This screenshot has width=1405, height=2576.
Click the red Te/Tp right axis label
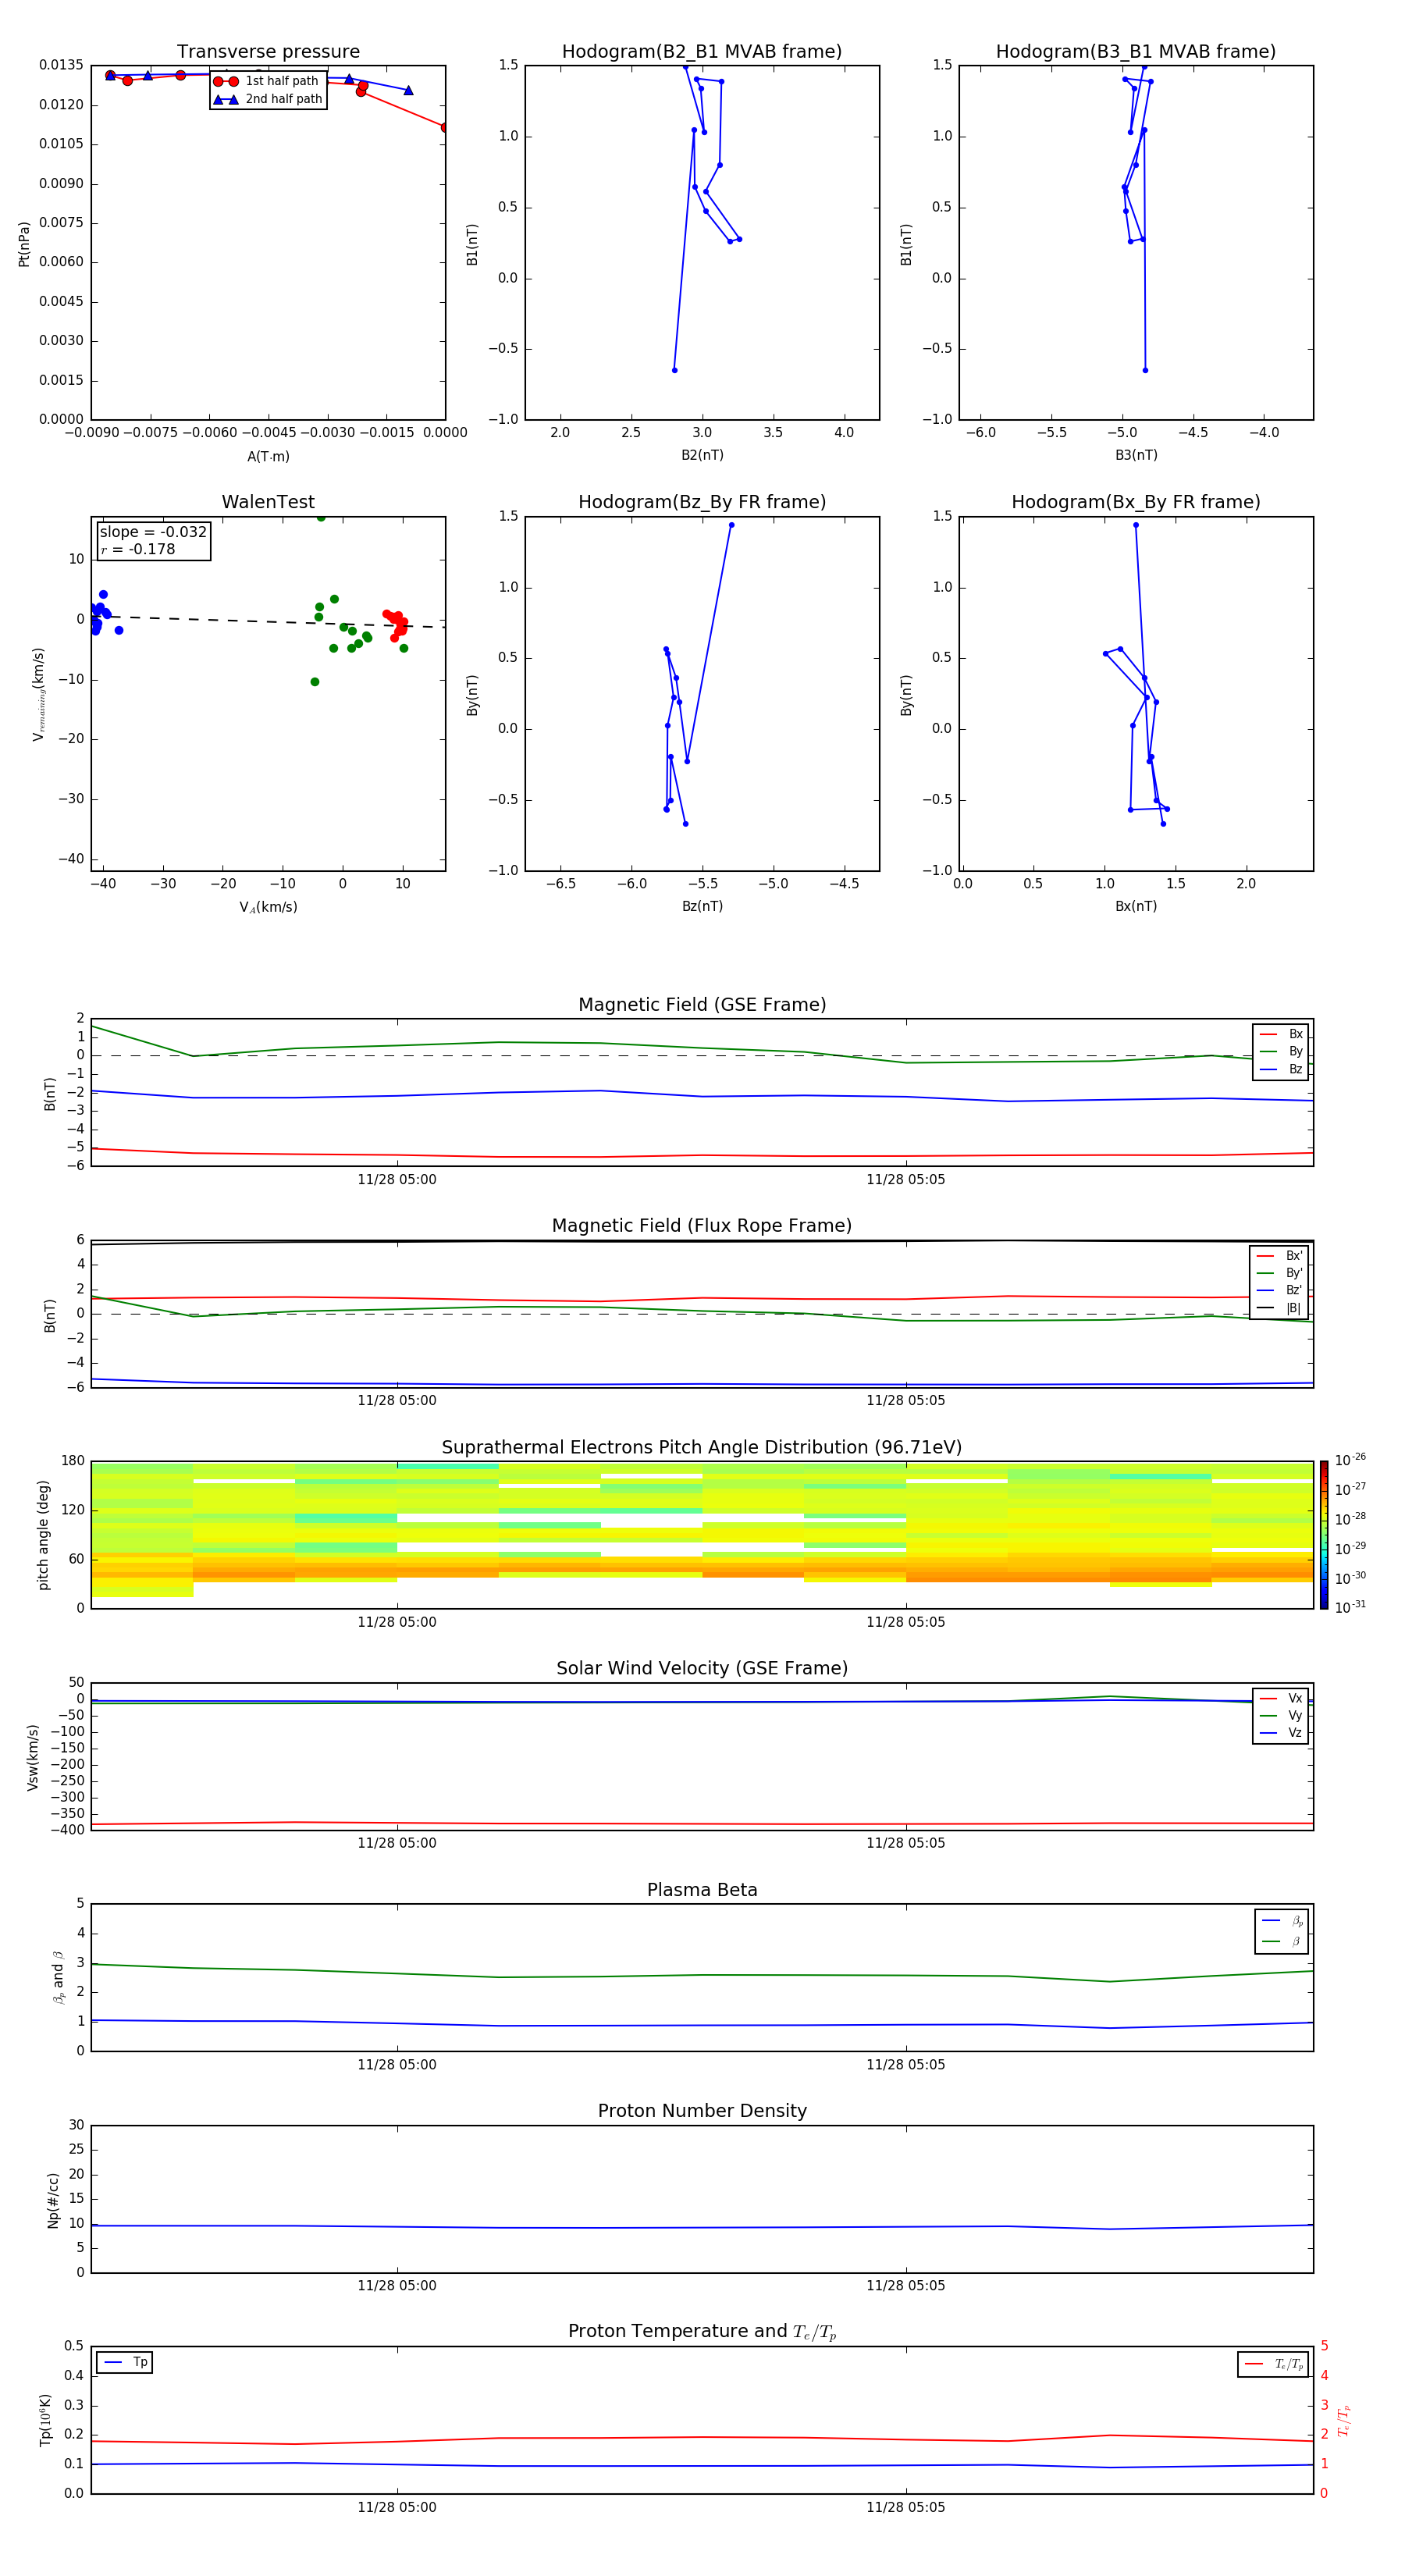click(x=1344, y=2420)
